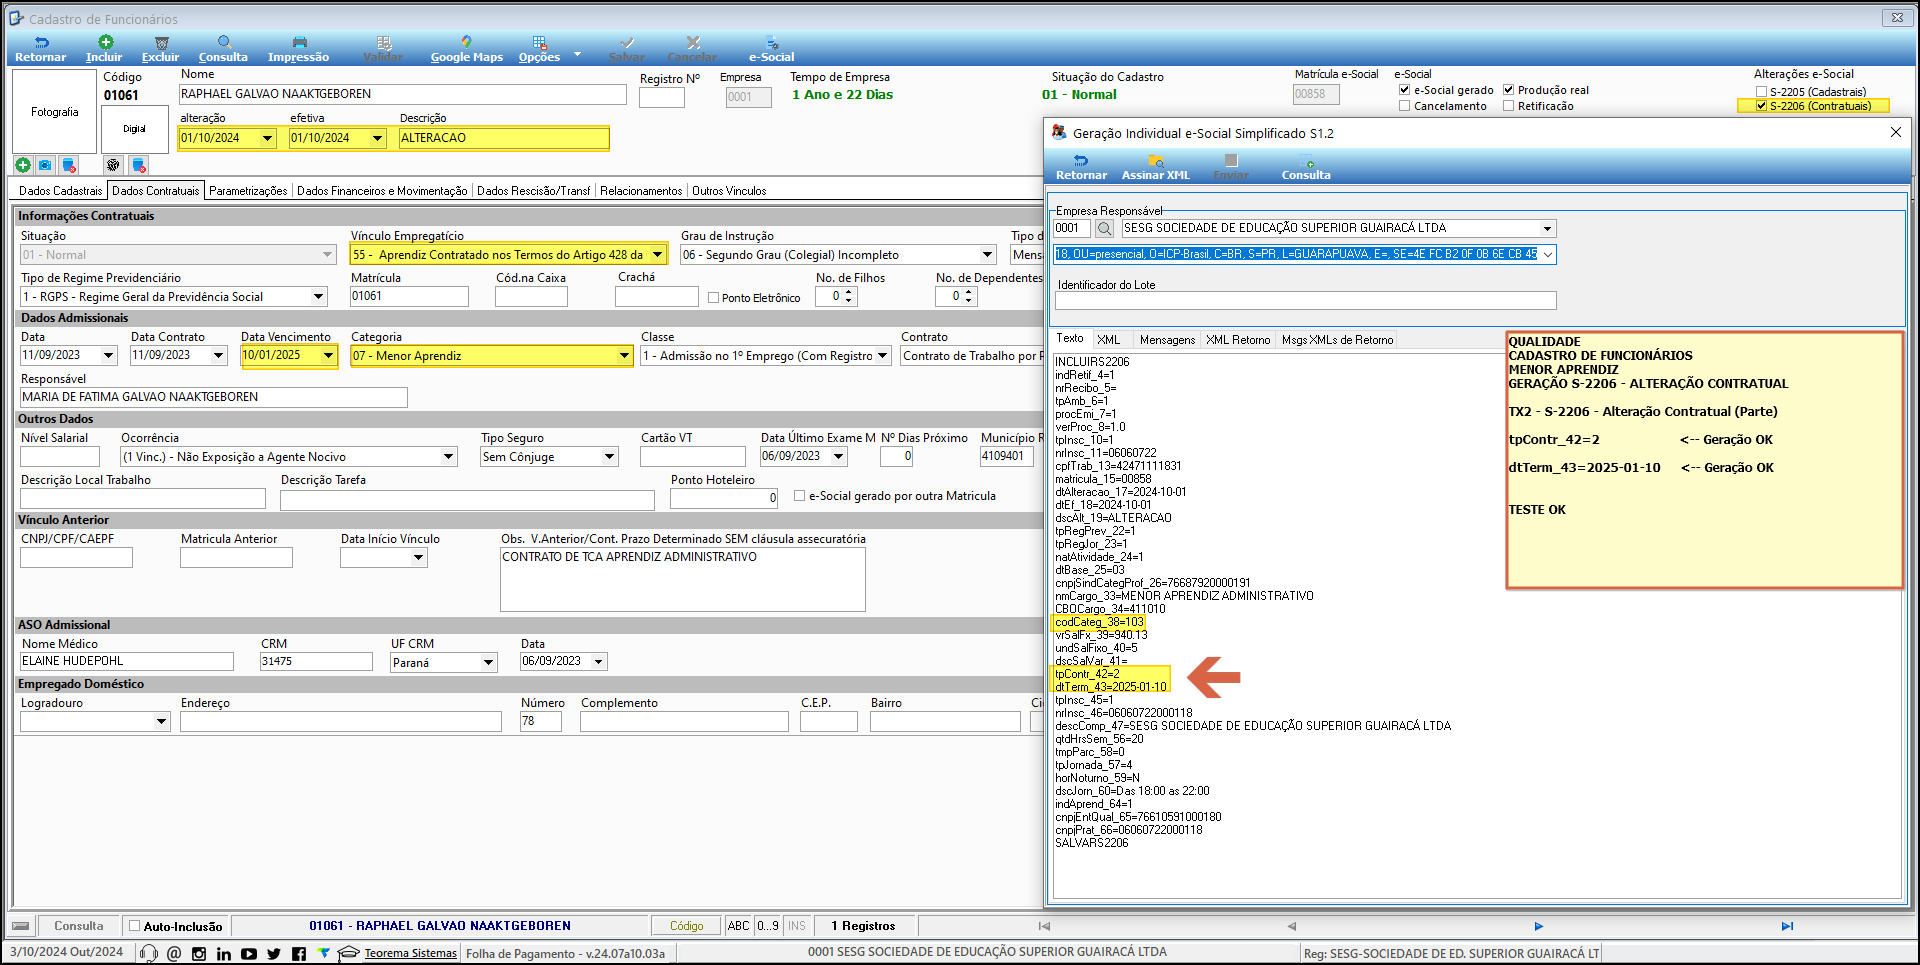
Task: Open Consulta magnifier in main toolbar
Action: tap(224, 42)
